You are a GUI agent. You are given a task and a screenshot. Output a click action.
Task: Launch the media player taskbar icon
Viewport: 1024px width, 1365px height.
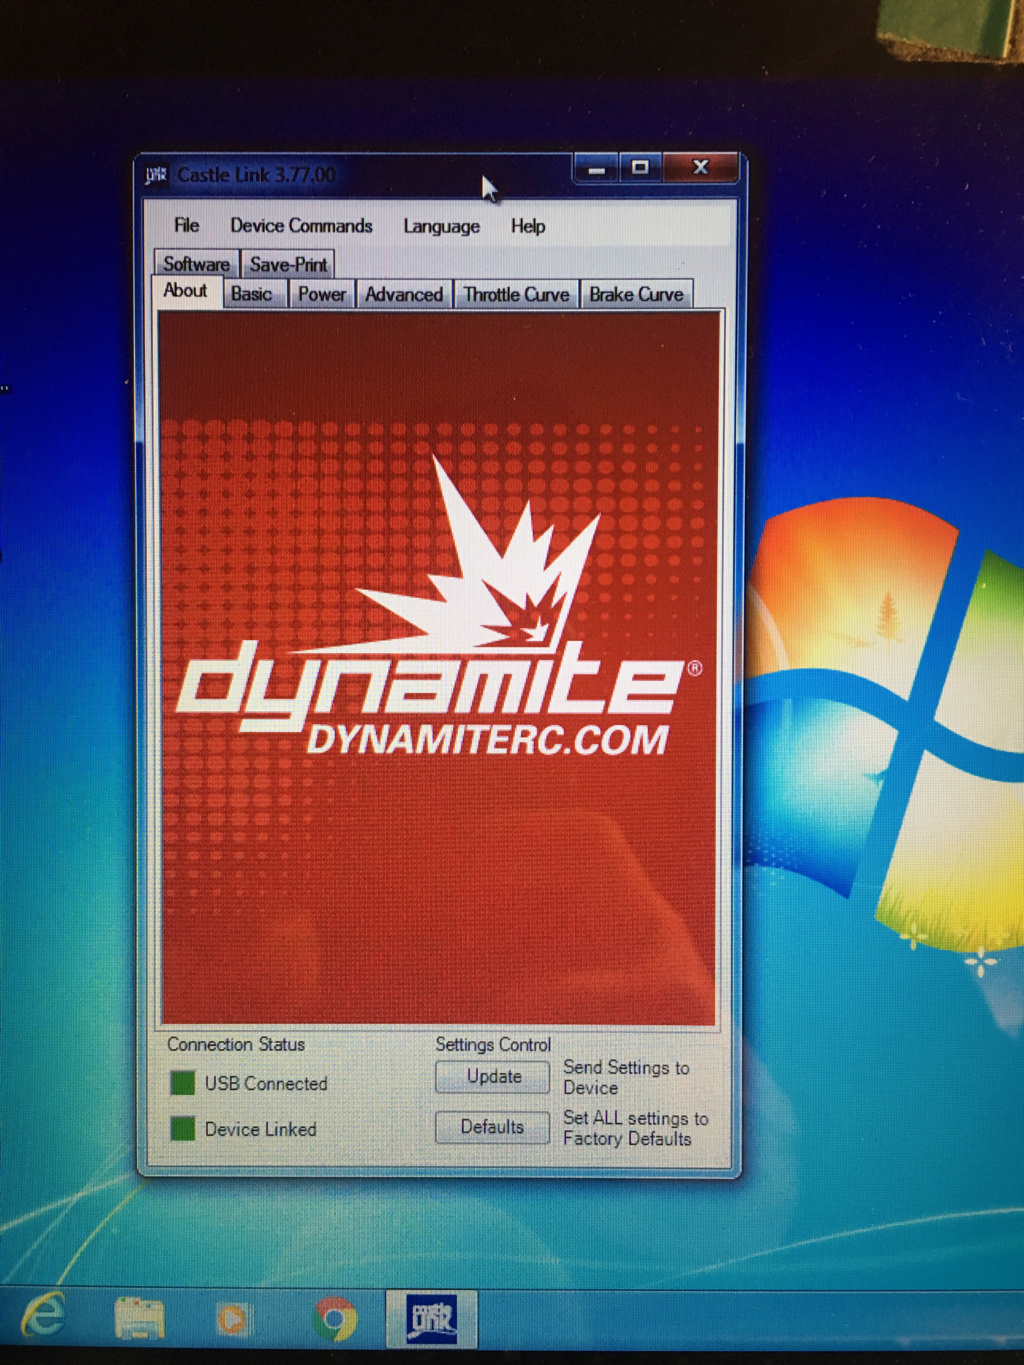(x=232, y=1320)
